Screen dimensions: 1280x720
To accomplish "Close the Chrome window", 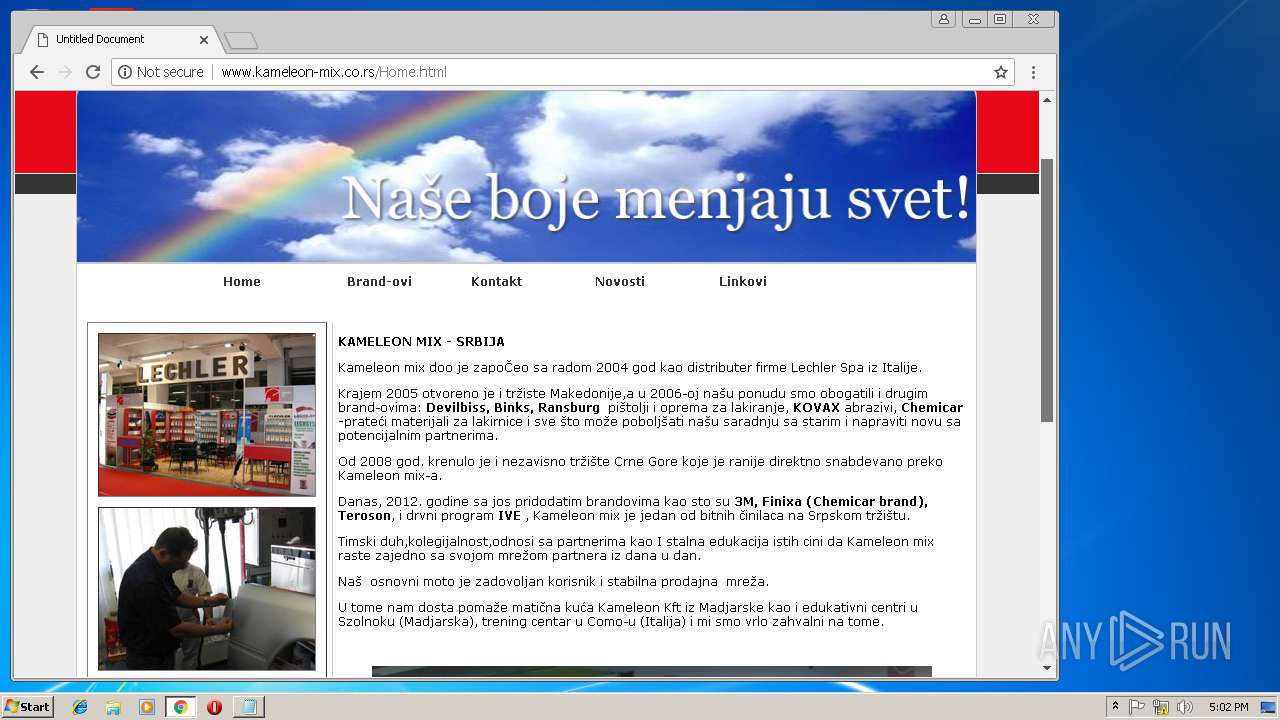I will pyautogui.click(x=1034, y=19).
